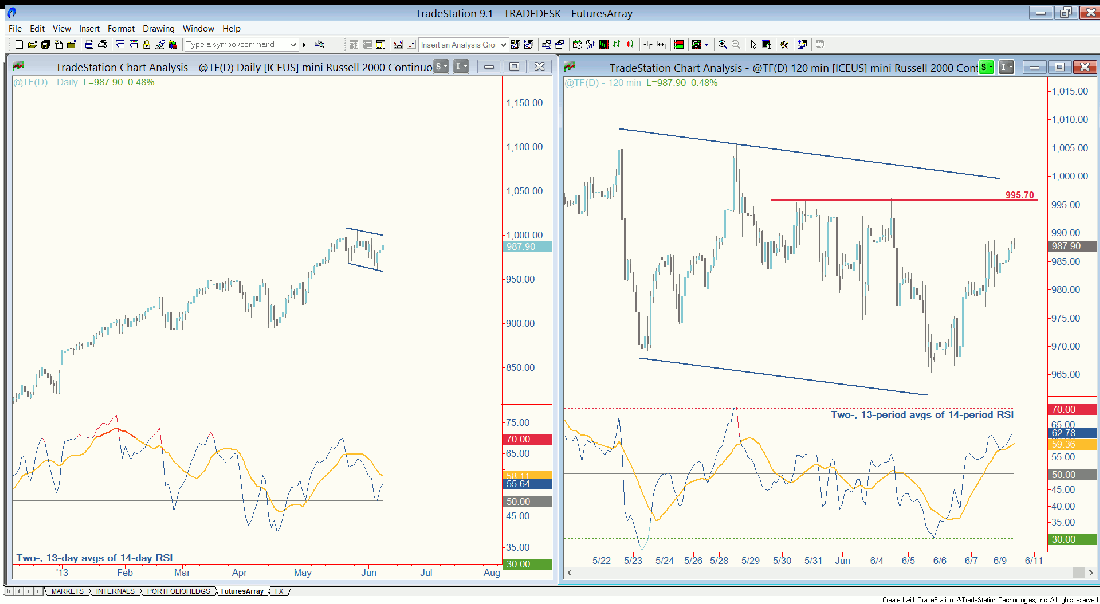Open the Format menu
Image resolution: width=1100 pixels, height=604 pixels.
pyautogui.click(x=121, y=29)
